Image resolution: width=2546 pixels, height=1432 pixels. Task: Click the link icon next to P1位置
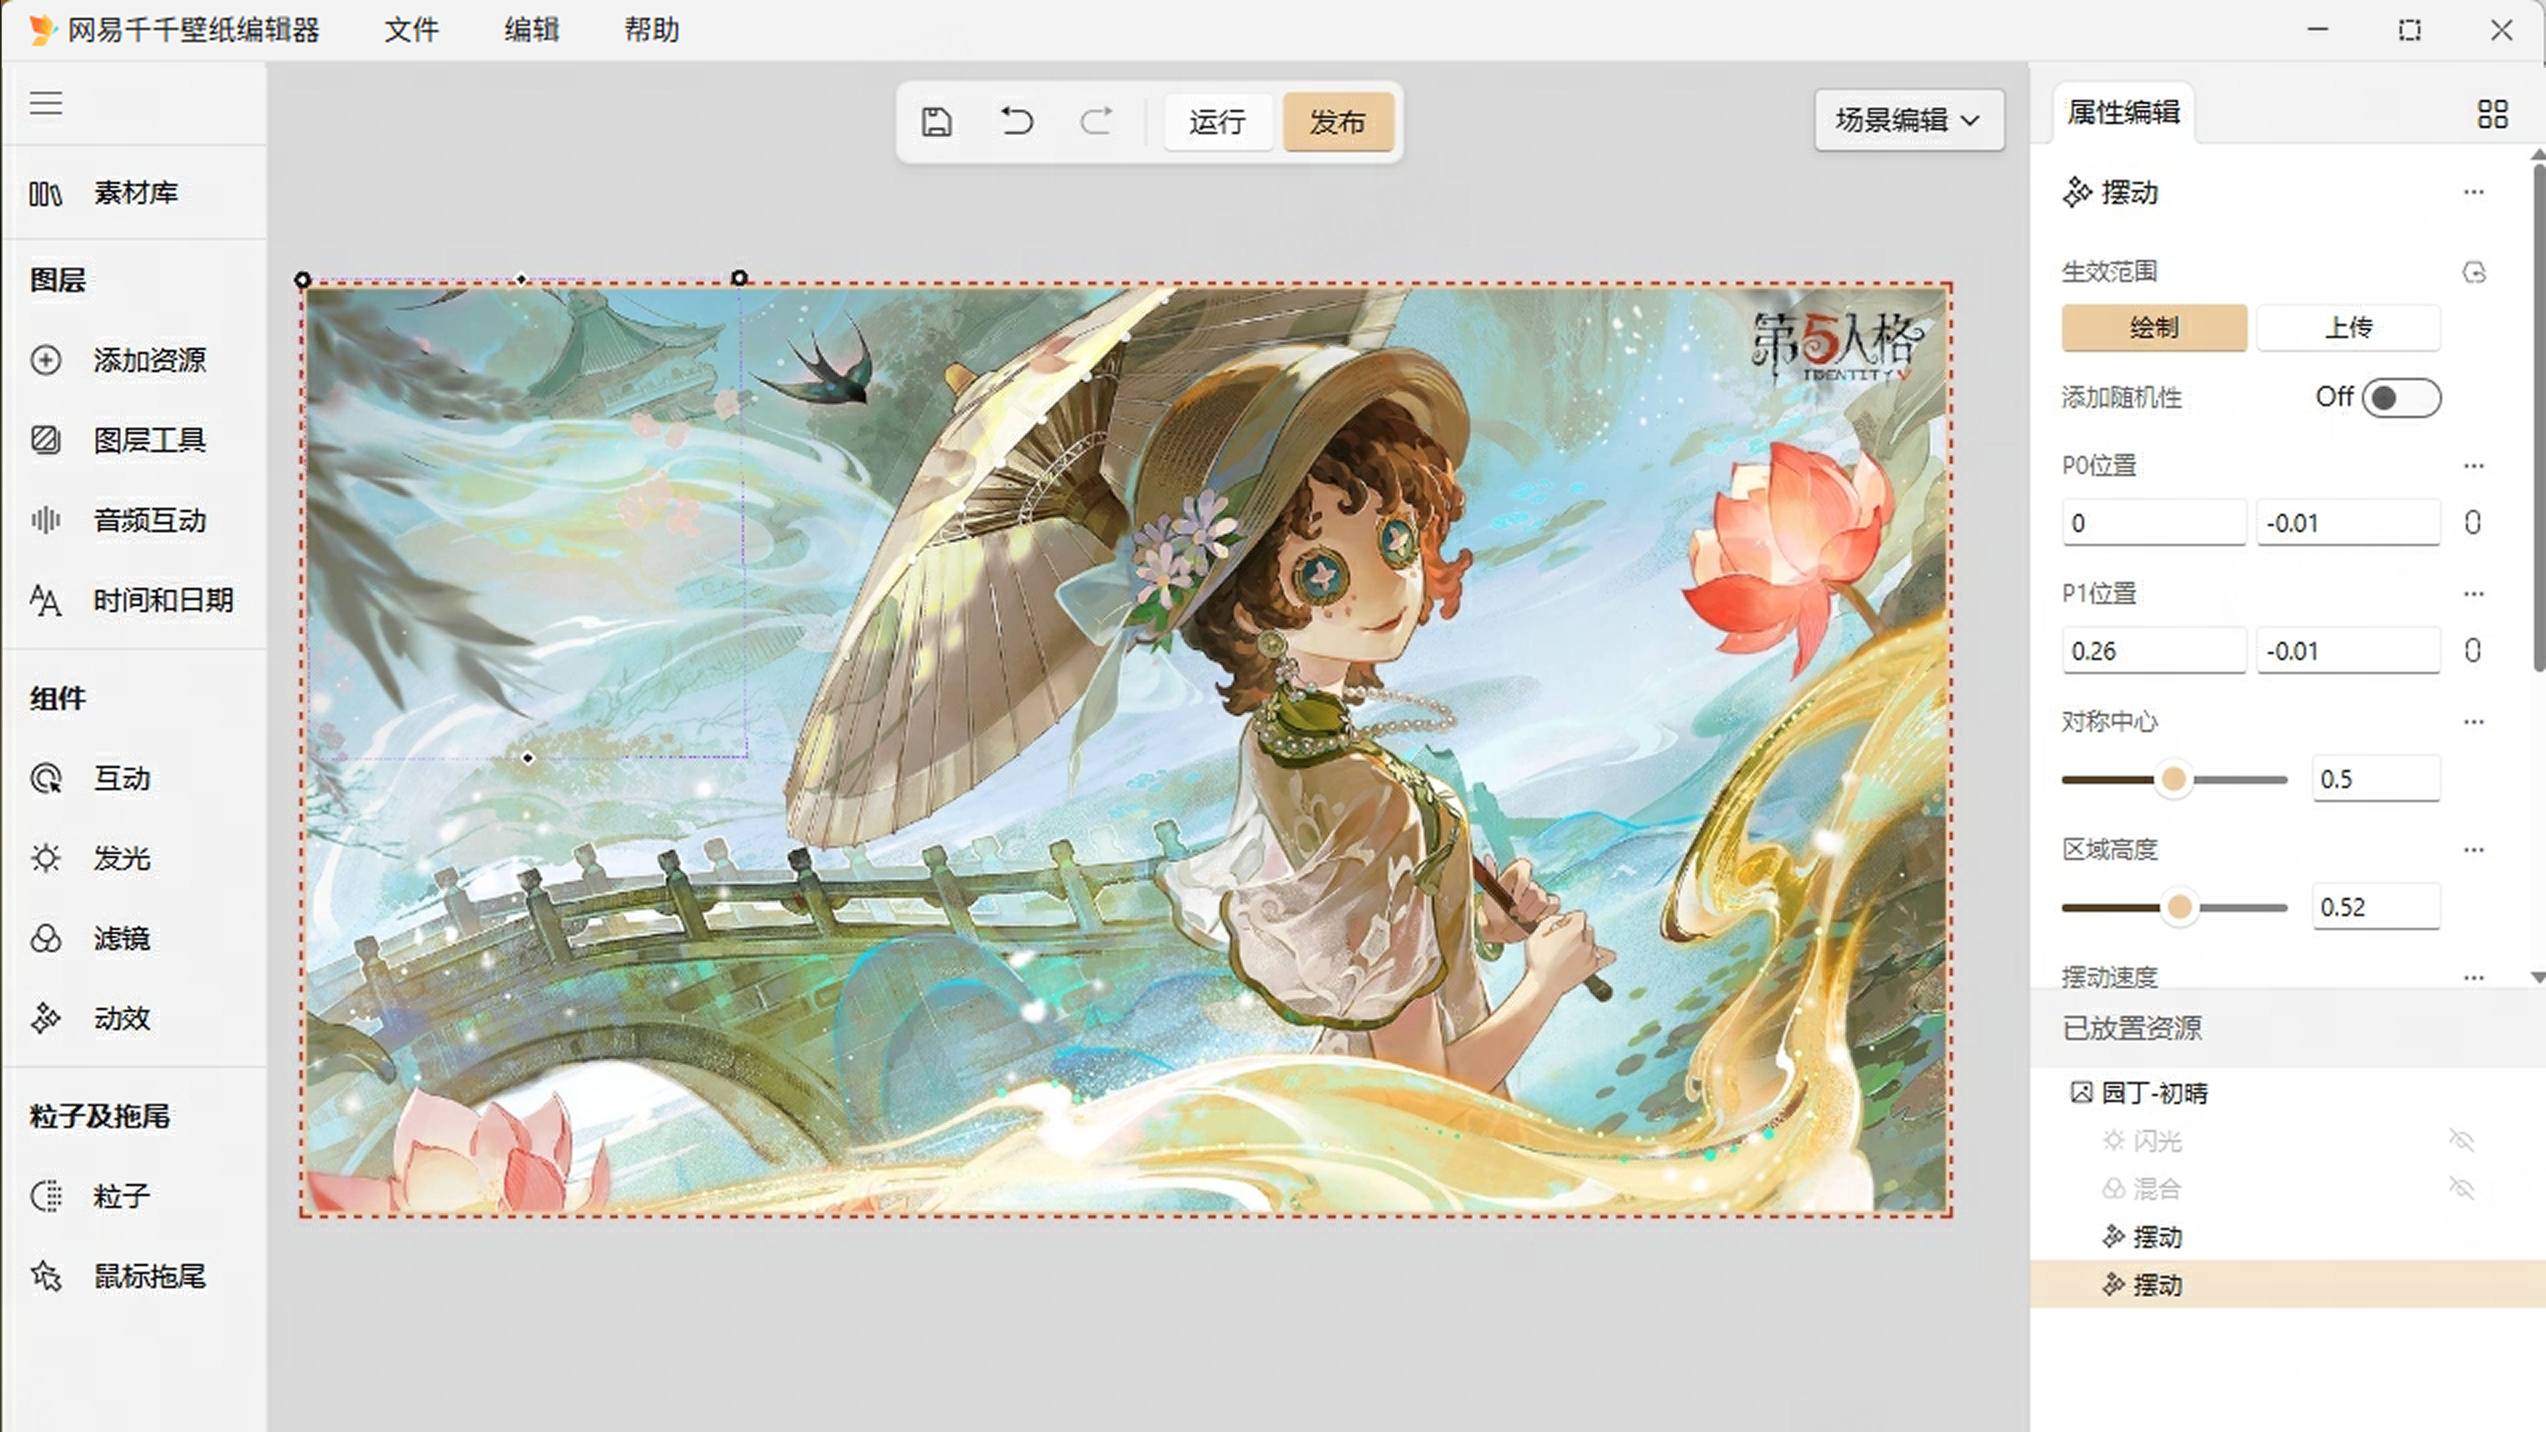click(2473, 651)
